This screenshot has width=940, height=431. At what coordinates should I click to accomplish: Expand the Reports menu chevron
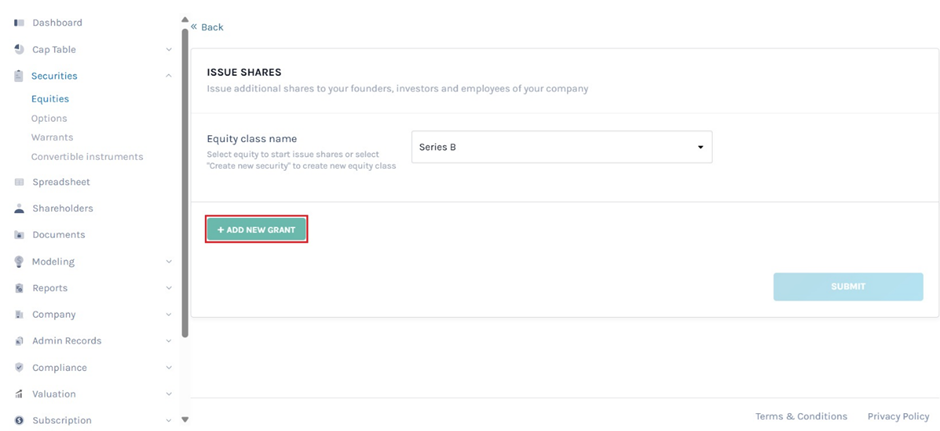tap(168, 288)
